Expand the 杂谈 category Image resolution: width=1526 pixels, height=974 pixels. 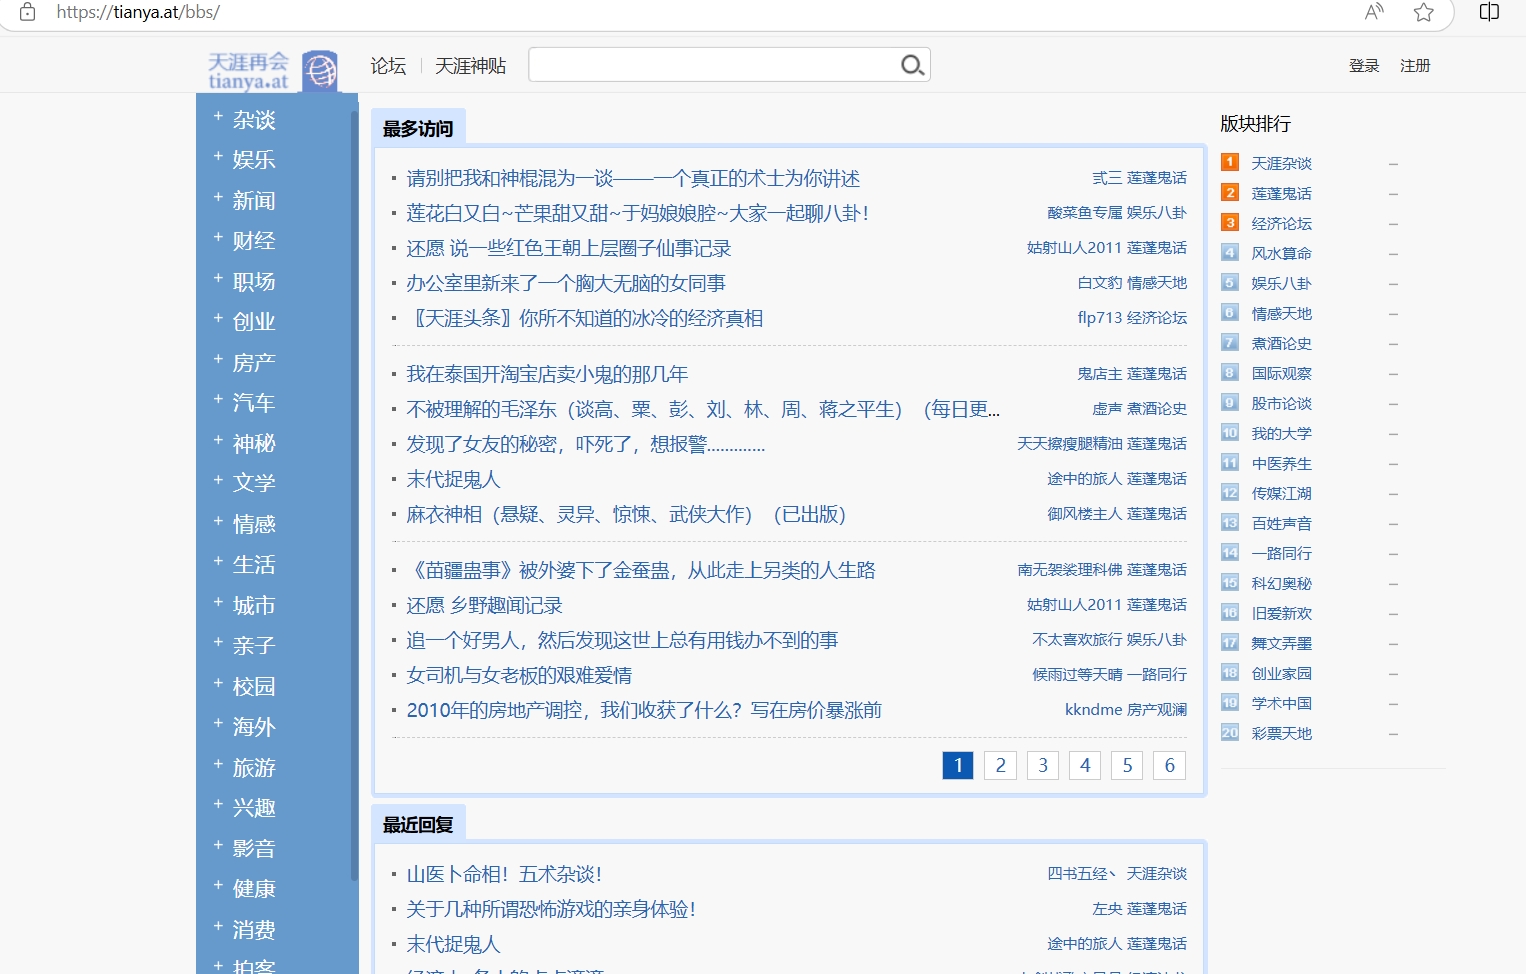[x=254, y=120]
